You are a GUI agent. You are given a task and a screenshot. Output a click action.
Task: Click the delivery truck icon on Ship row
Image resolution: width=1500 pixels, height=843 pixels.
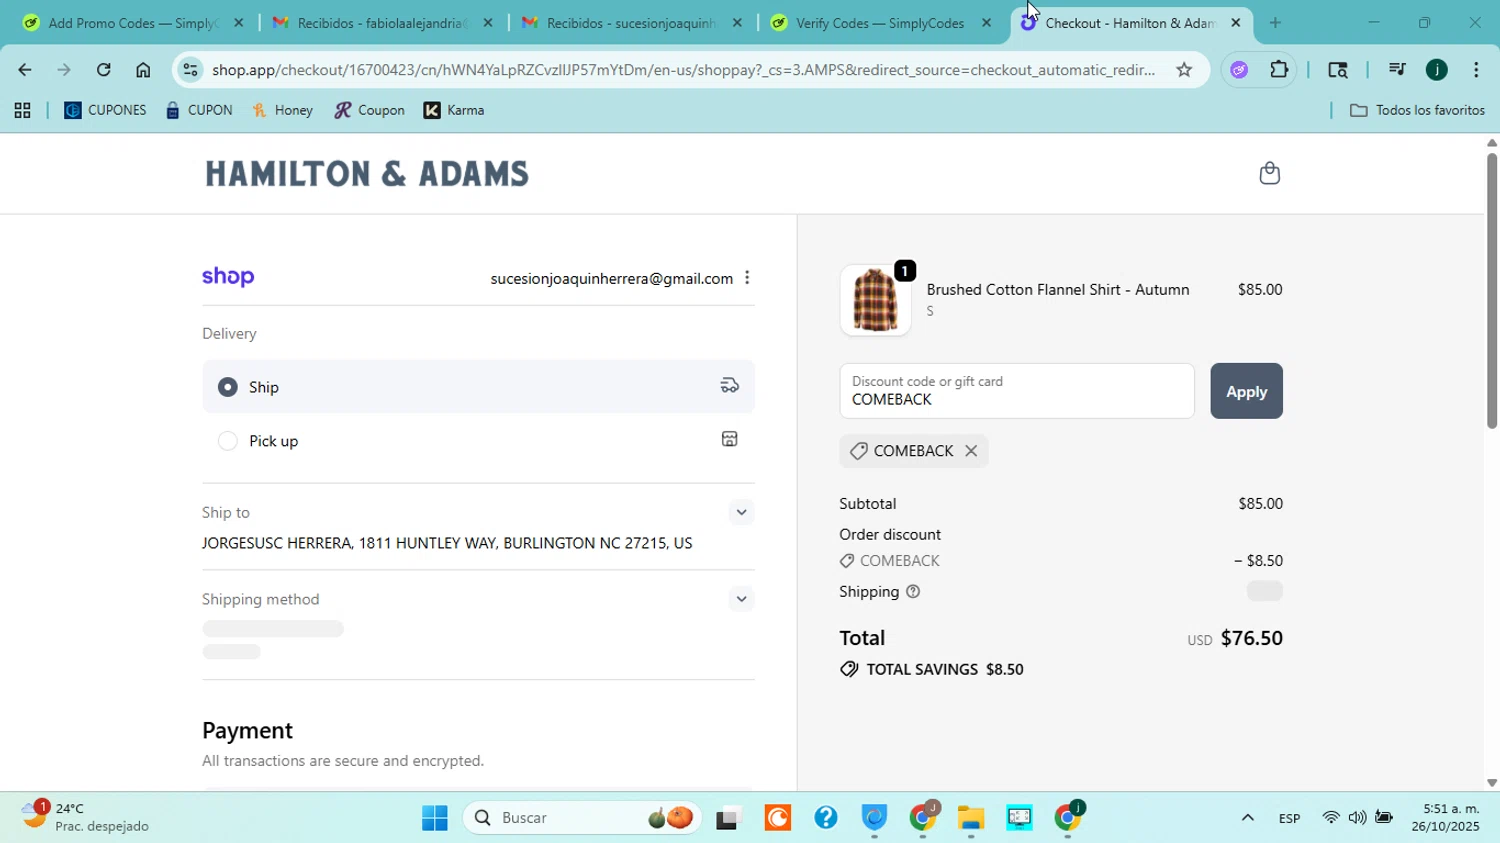point(730,386)
